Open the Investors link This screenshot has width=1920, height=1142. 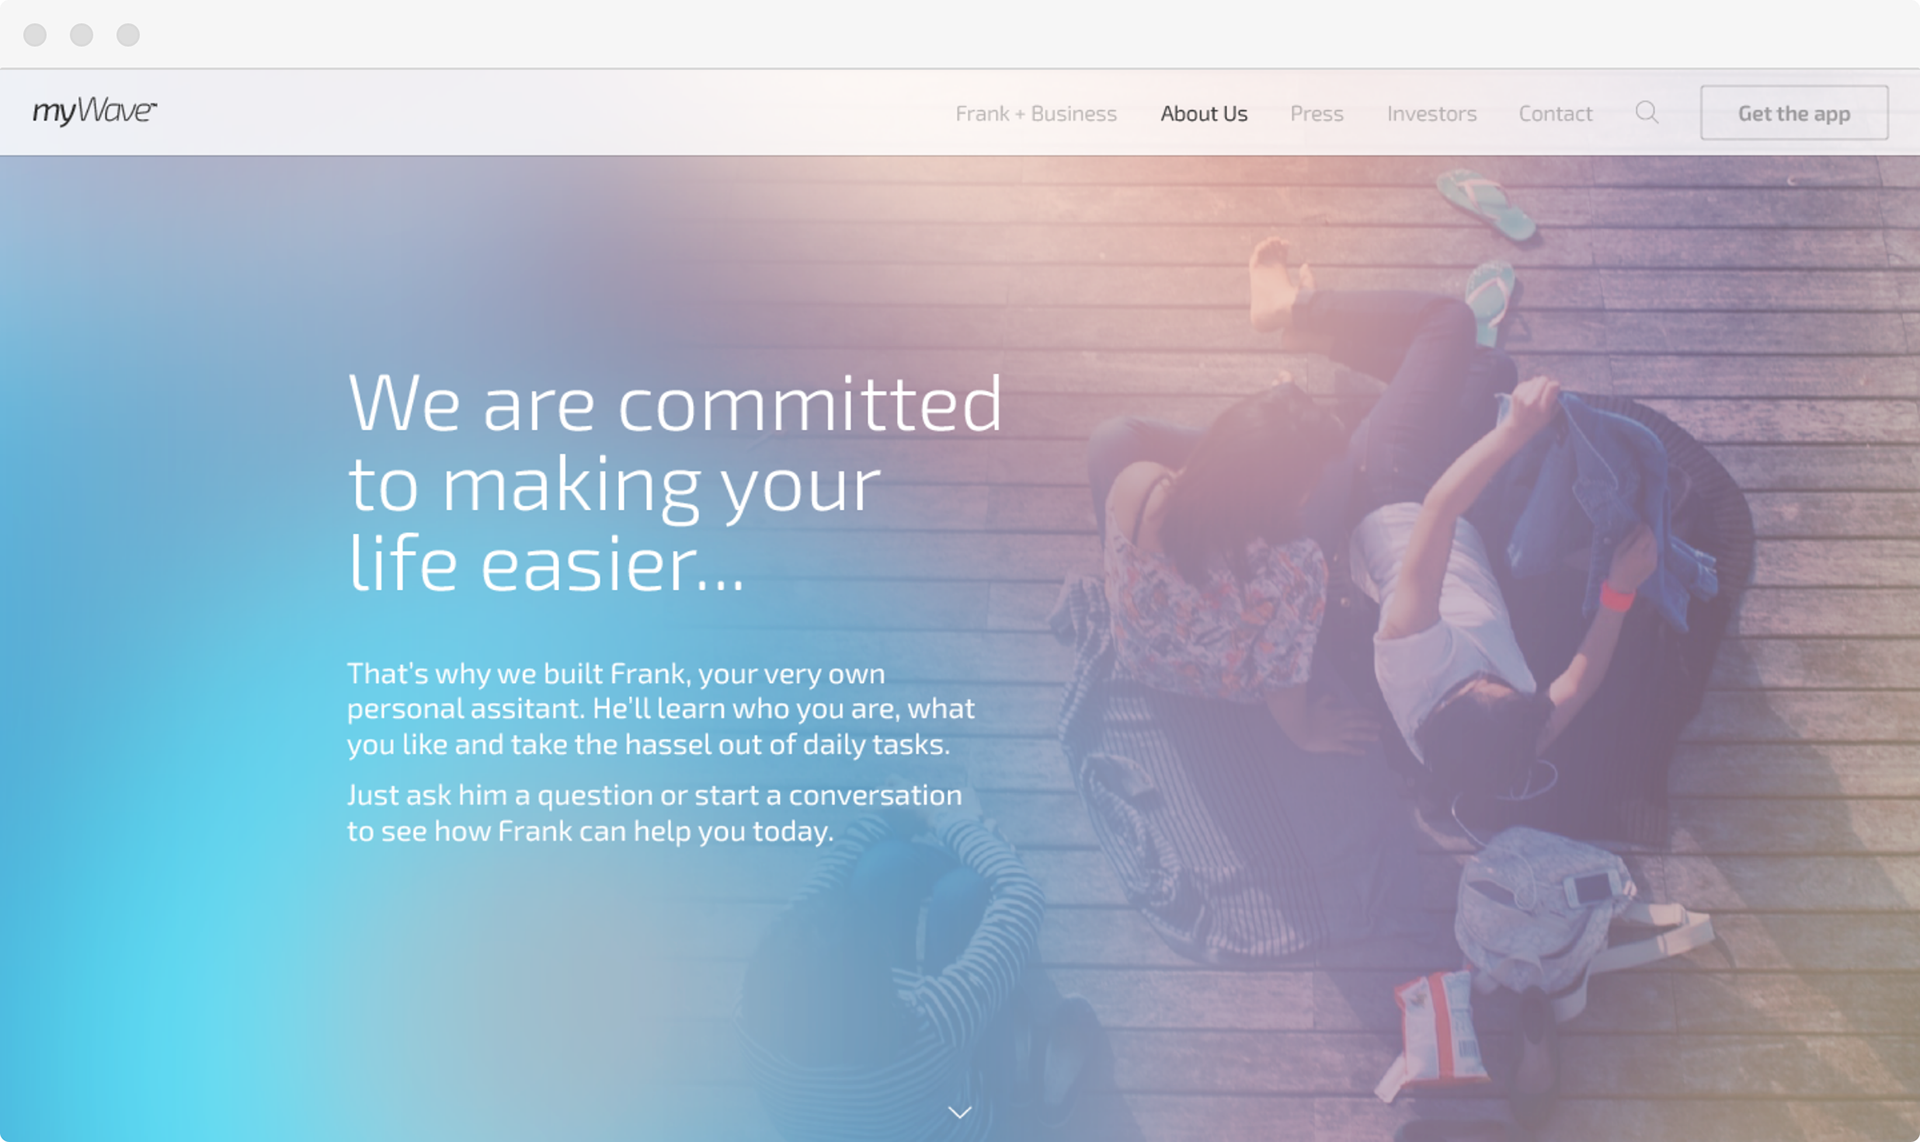(x=1432, y=114)
